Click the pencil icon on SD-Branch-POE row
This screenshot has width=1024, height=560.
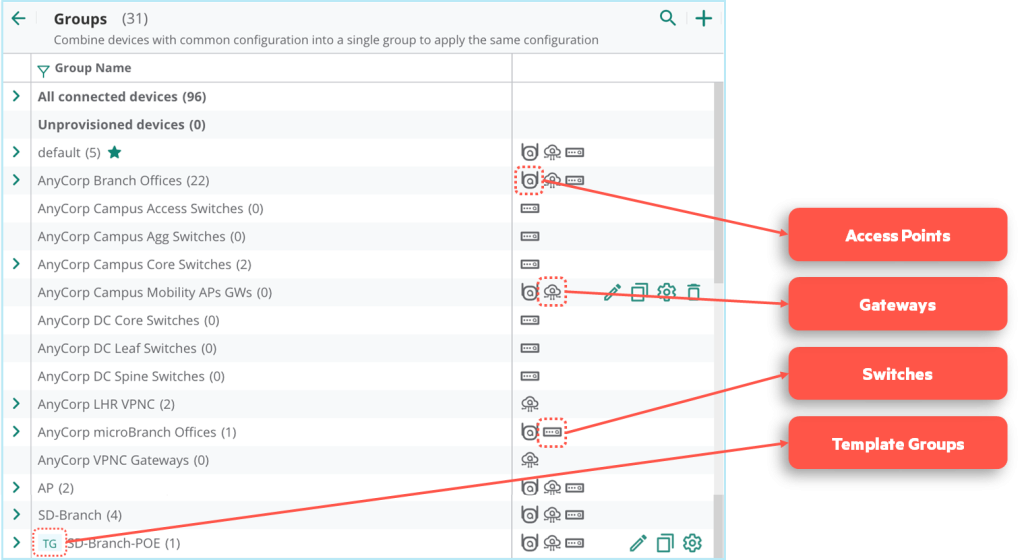[638, 543]
